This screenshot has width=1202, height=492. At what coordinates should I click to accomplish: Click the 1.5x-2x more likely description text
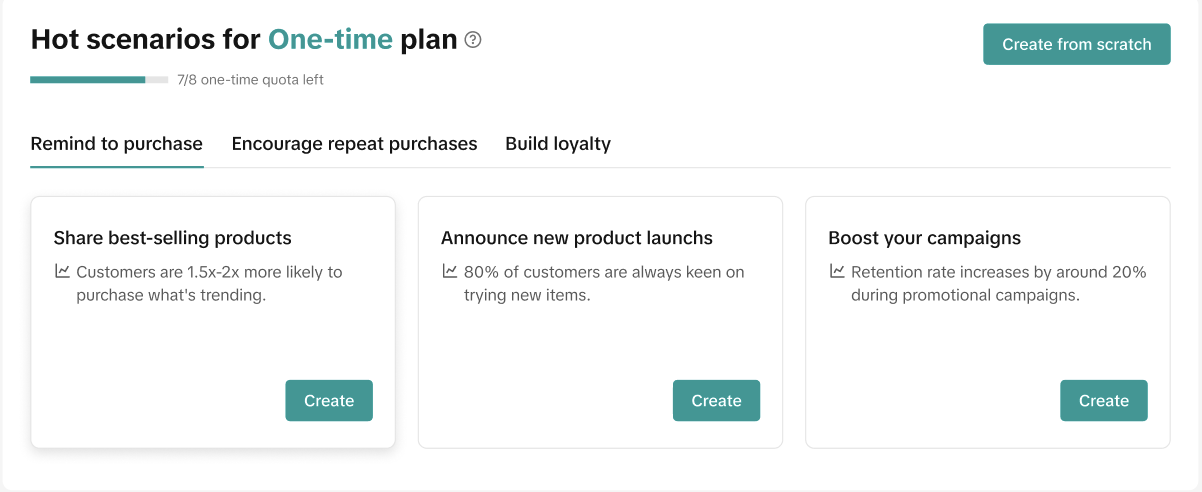point(208,284)
